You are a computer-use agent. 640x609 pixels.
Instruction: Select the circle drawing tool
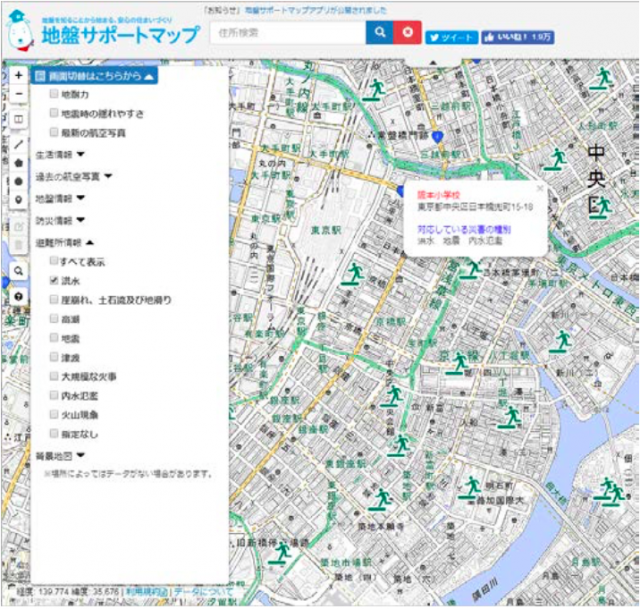[18, 181]
